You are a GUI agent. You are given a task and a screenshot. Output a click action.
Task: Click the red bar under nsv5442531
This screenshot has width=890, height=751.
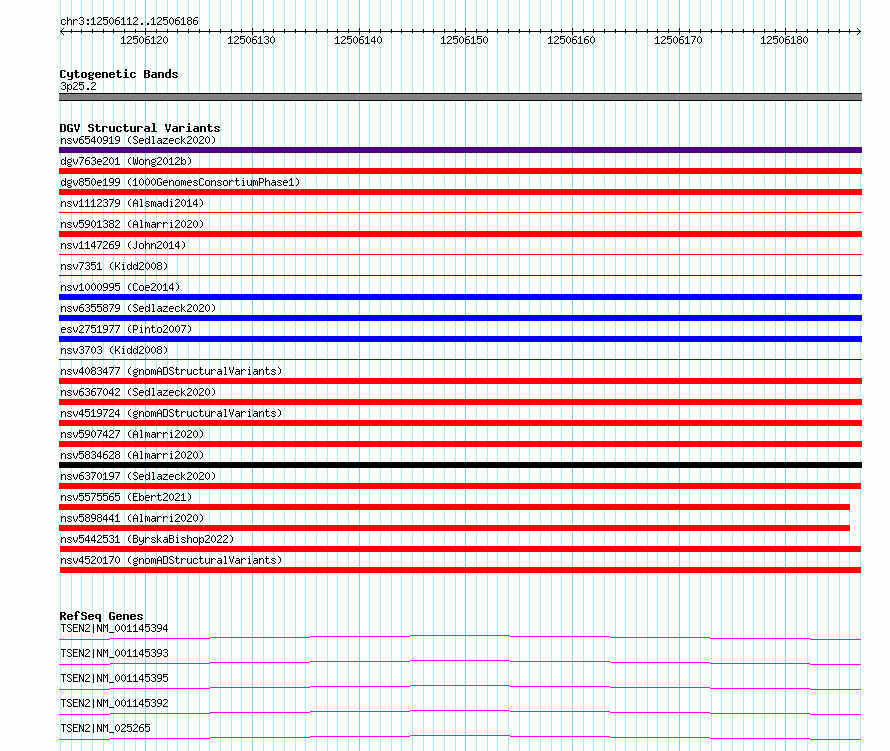tap(460, 549)
